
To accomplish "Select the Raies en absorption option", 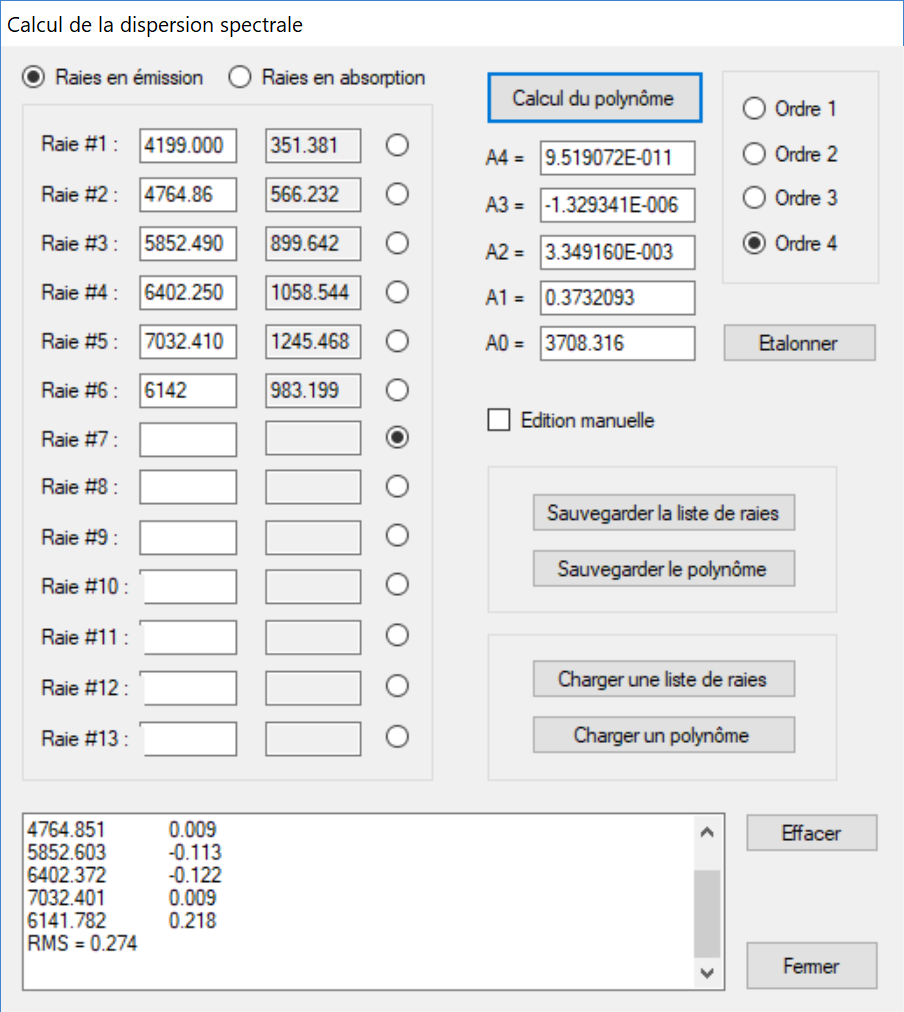I will [x=240, y=78].
